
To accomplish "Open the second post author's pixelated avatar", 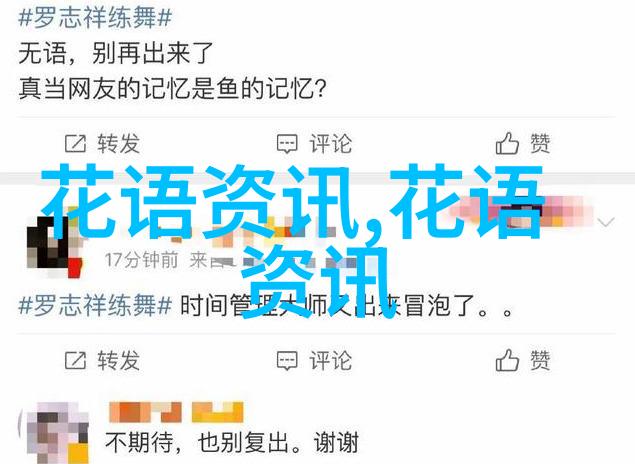I will click(x=54, y=246).
